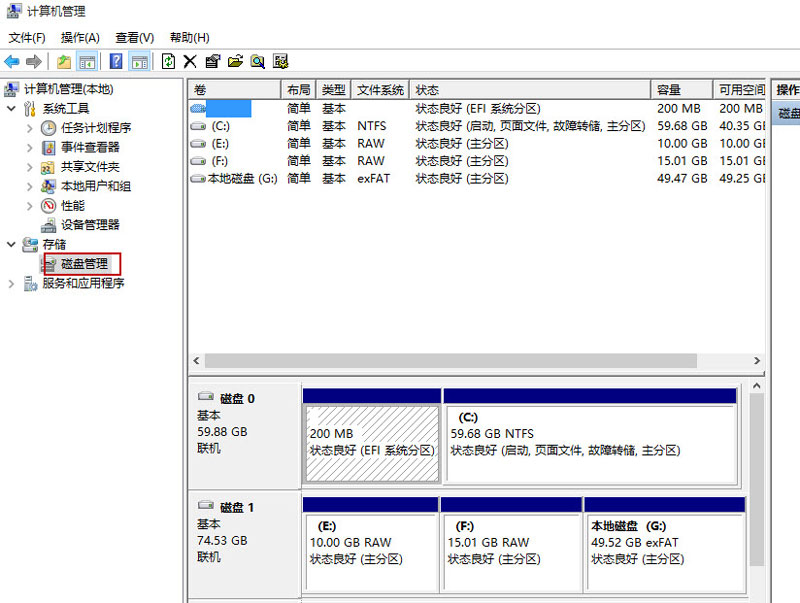This screenshot has height=603, width=800.
Task: Open the 文件(F) menu
Action: 27,38
